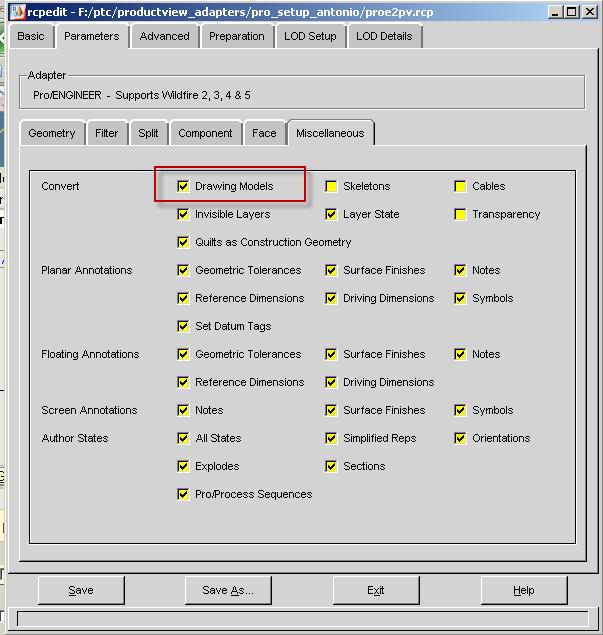
Task: Toggle Floating Annotations Driving Dimensions checkbox
Action: (x=331, y=382)
